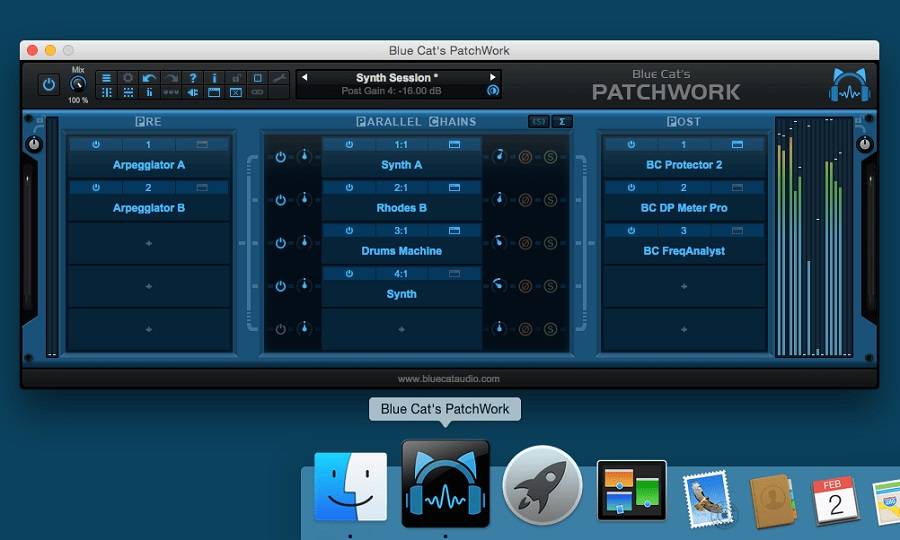Image resolution: width=900 pixels, height=540 pixels.
Task: Go to the previous preset arrow
Action: point(305,77)
